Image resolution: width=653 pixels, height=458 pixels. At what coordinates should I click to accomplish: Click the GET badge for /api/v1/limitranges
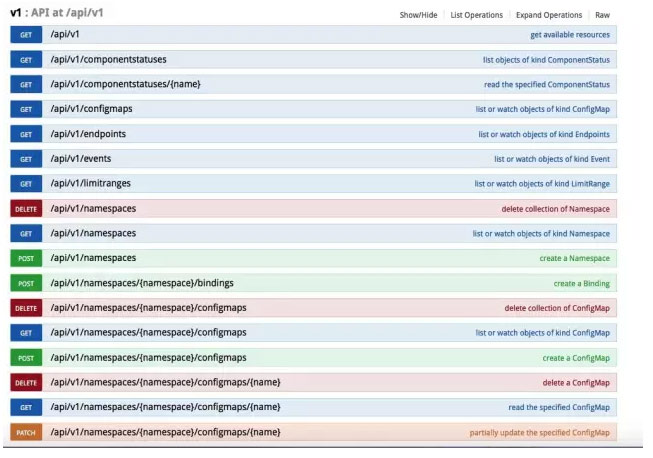pyautogui.click(x=26, y=184)
